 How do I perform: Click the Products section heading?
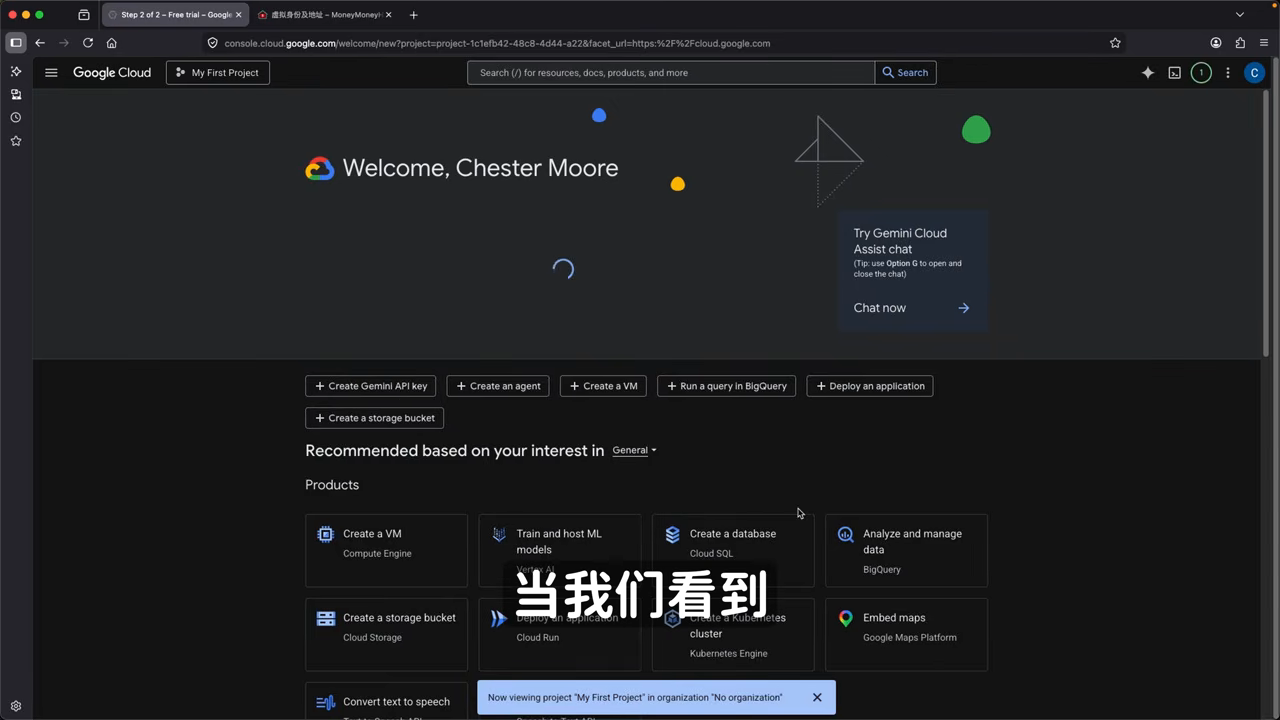332,485
